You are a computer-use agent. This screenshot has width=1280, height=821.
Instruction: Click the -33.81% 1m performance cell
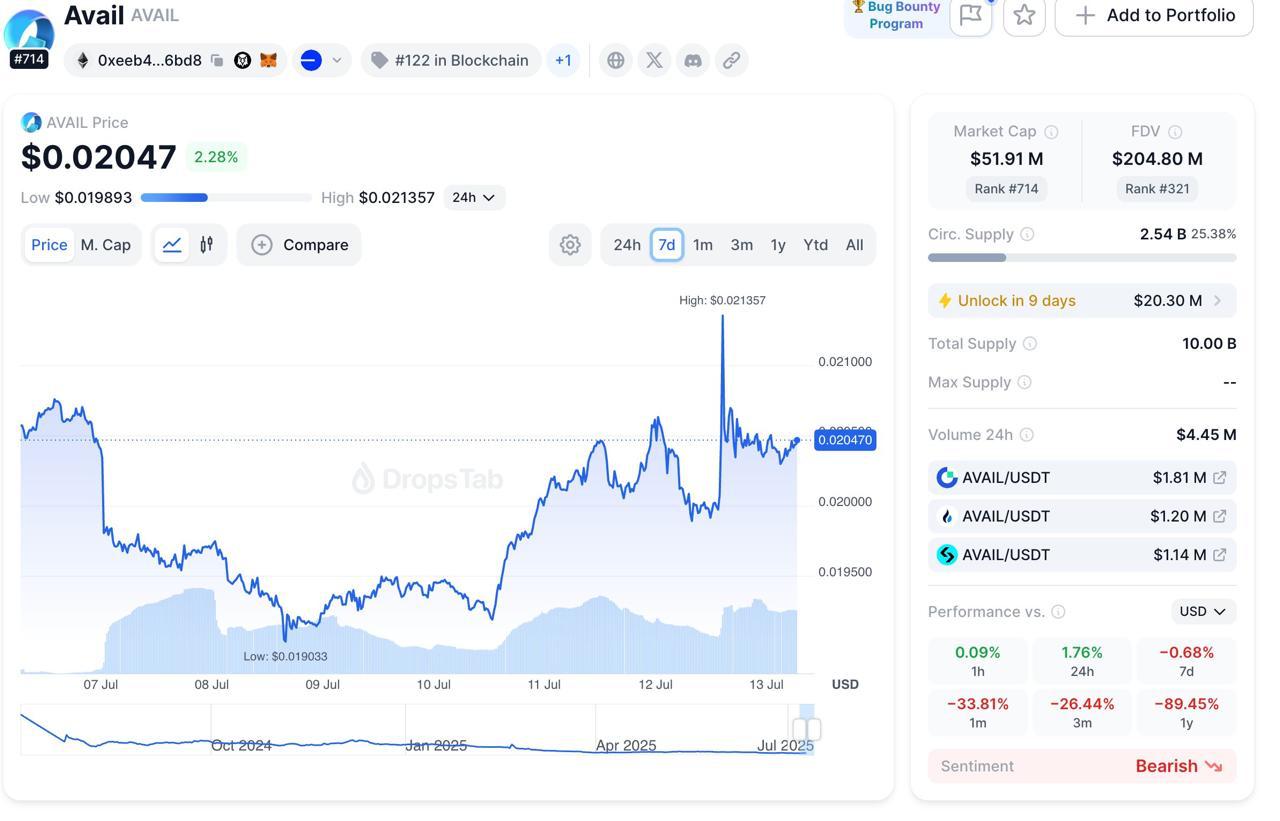(x=978, y=713)
